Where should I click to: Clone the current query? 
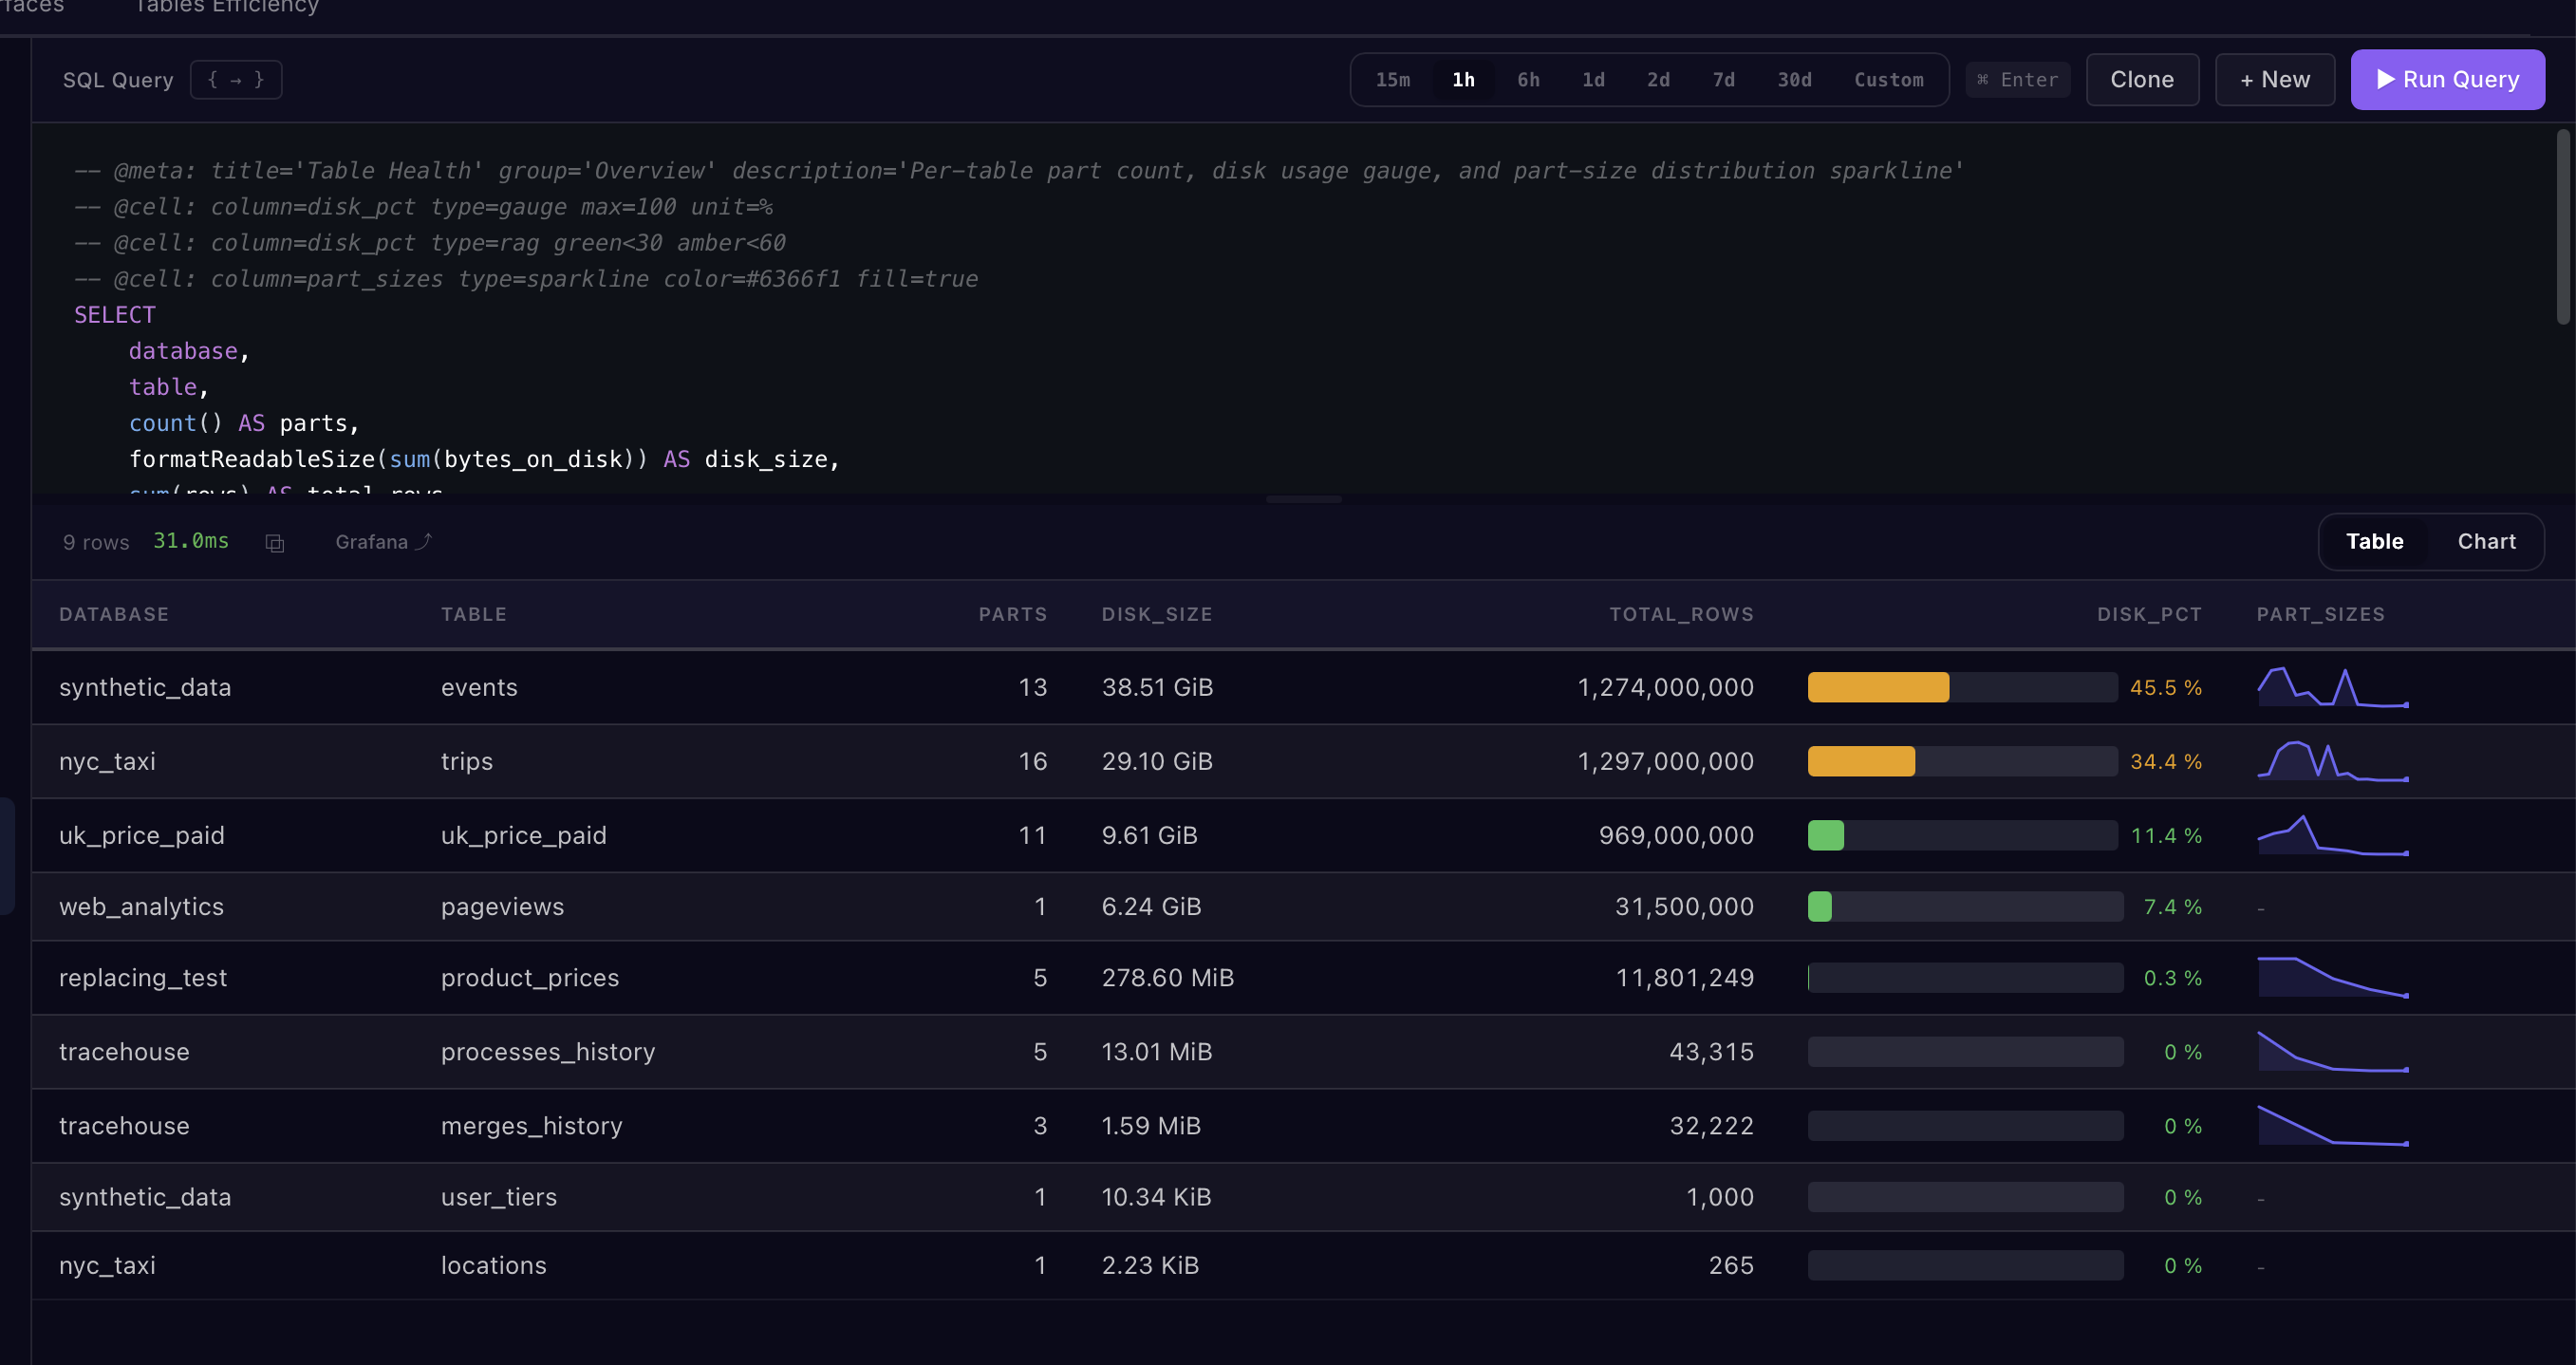pyautogui.click(x=2142, y=80)
